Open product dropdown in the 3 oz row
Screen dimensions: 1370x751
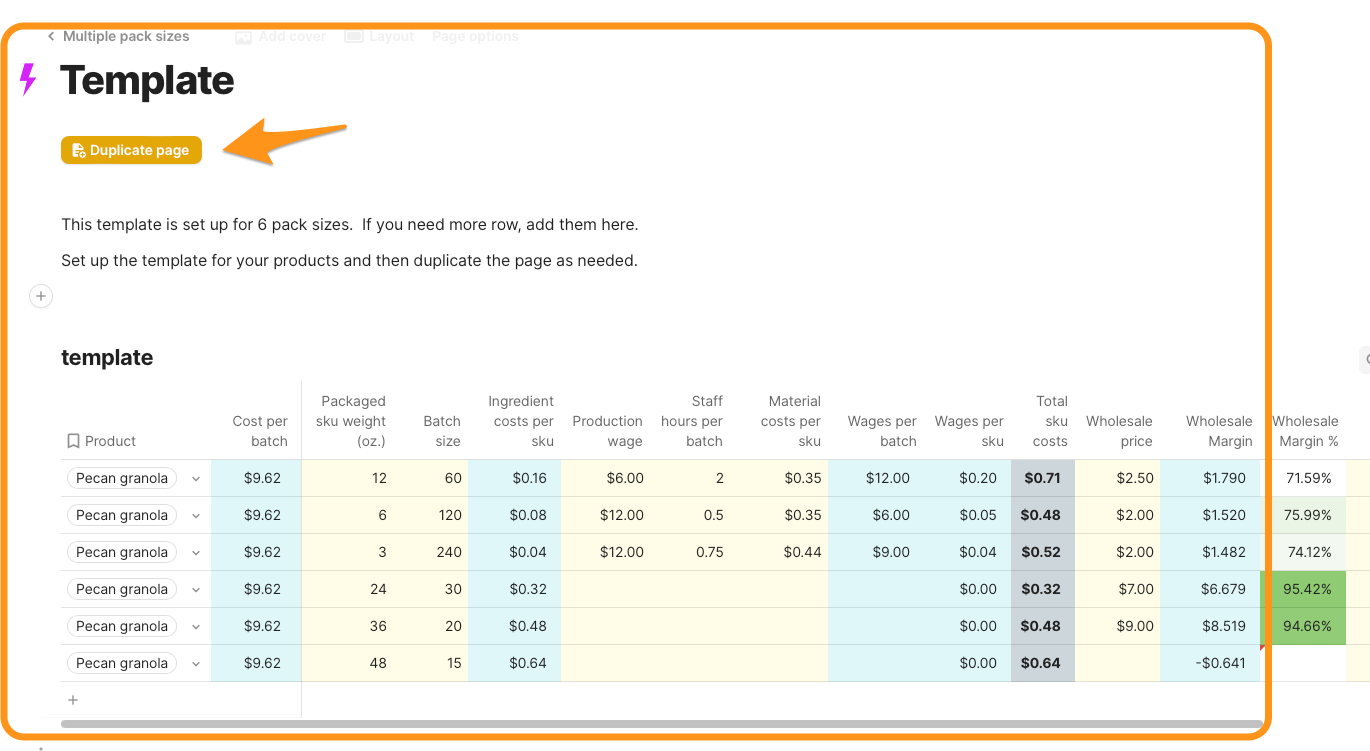click(x=196, y=553)
